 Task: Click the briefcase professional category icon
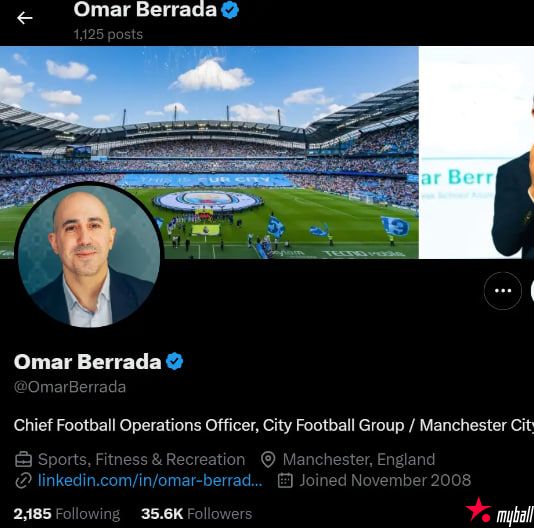click(23, 460)
